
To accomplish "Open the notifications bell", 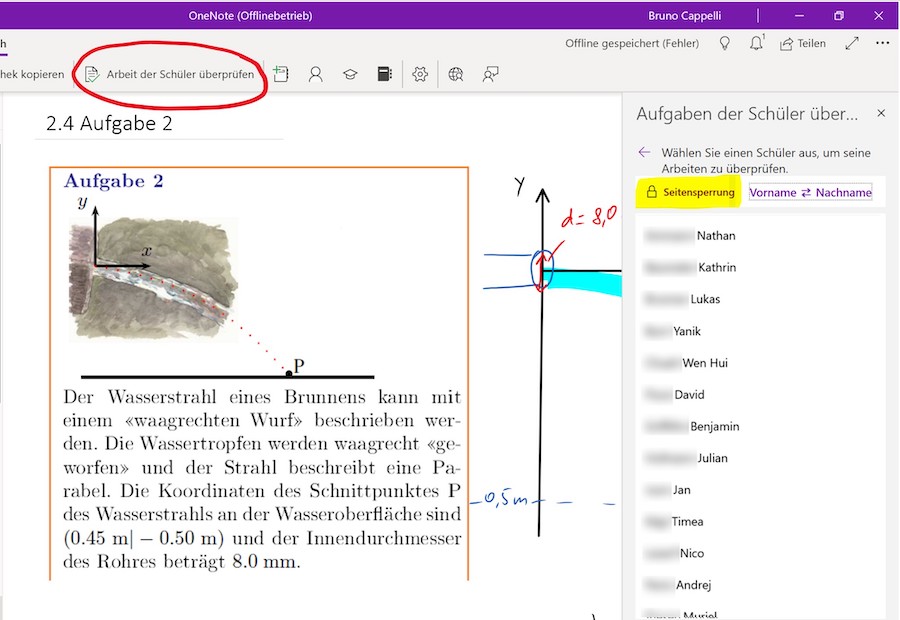I will [x=757, y=44].
